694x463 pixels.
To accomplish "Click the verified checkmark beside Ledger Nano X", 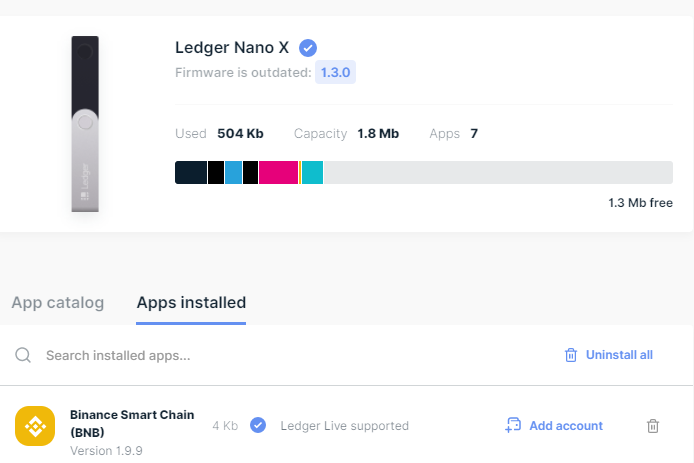I will pyautogui.click(x=308, y=48).
